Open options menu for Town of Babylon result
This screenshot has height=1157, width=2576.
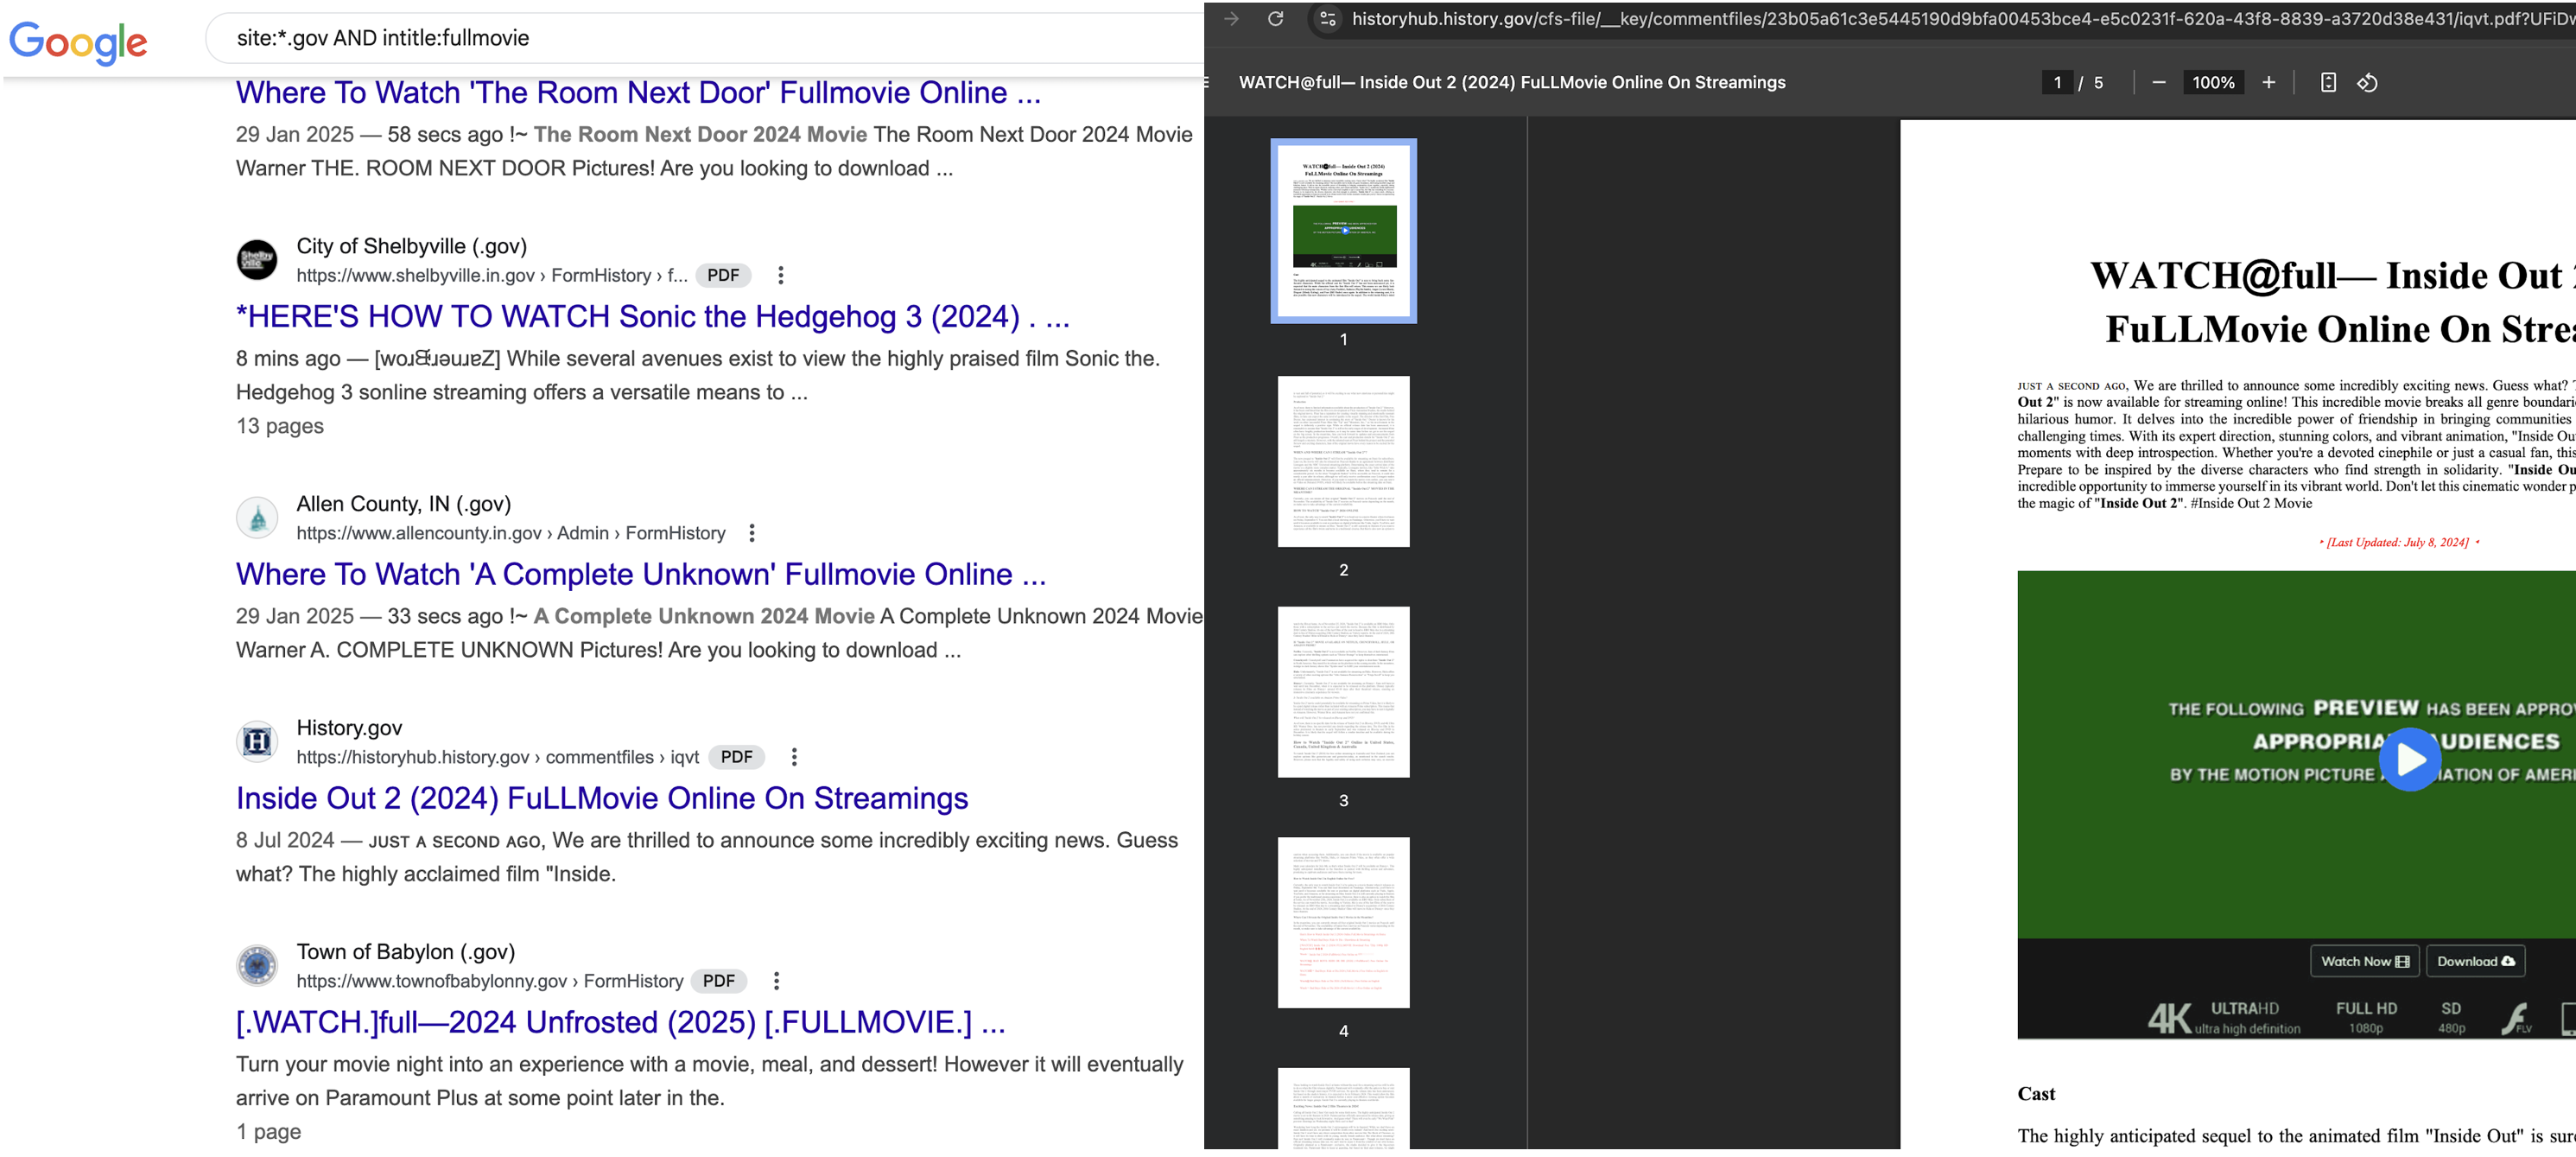[x=776, y=981]
